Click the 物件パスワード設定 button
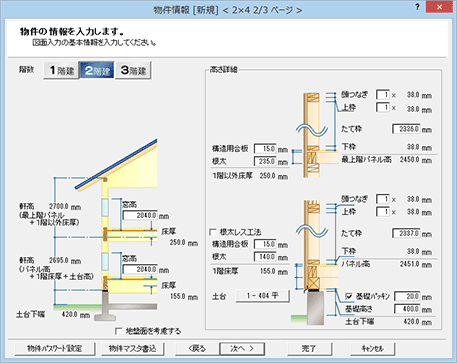The width and height of the screenshot is (457, 363). tap(55, 349)
